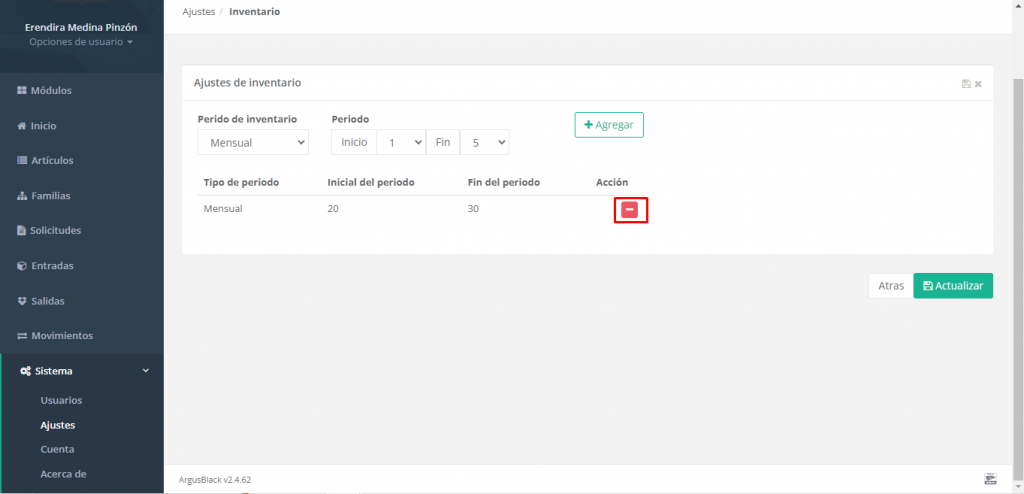Click the panel save icon in header

966,84
